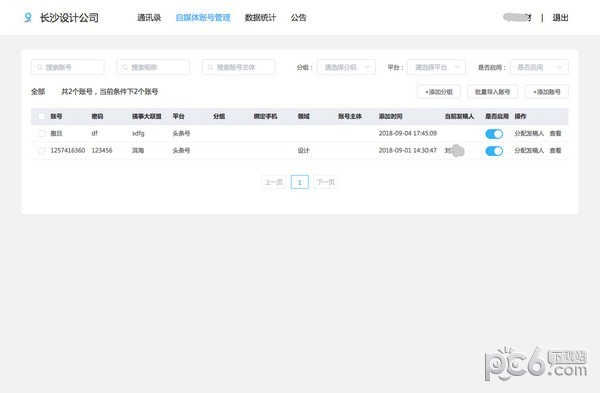Open the 数据统计 menu item

[260, 18]
